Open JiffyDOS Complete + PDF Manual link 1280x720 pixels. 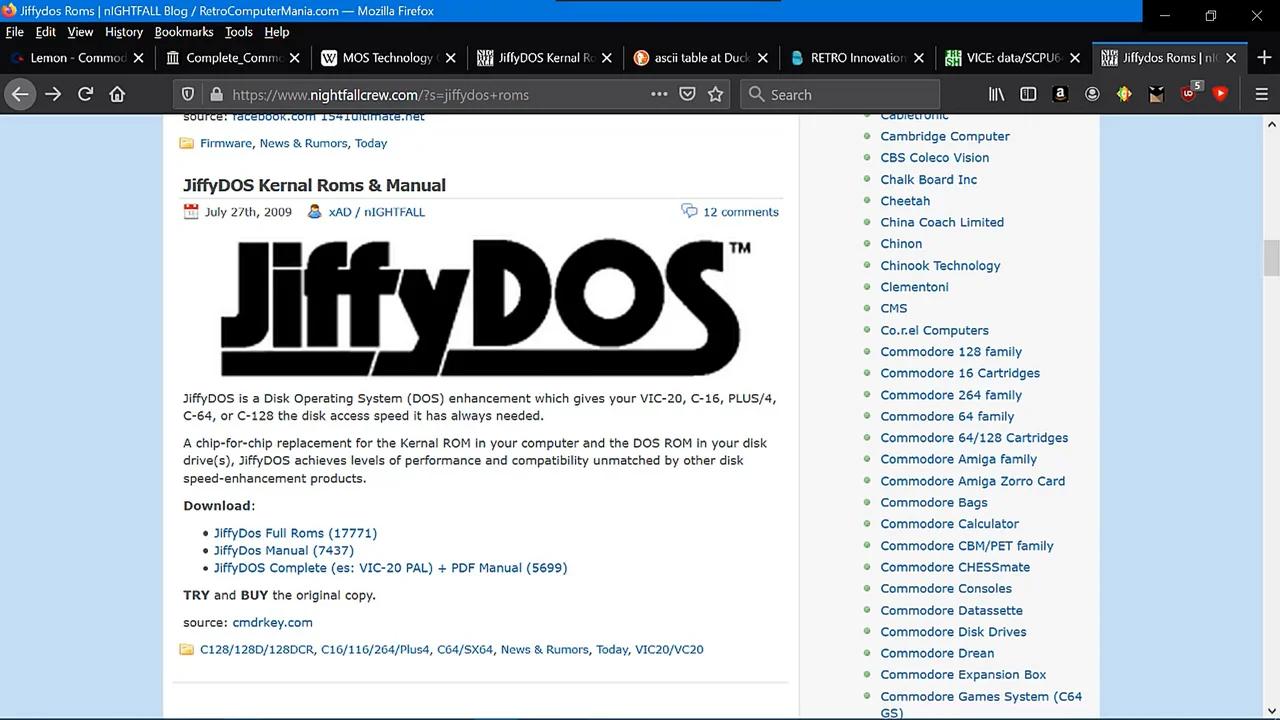click(390, 567)
